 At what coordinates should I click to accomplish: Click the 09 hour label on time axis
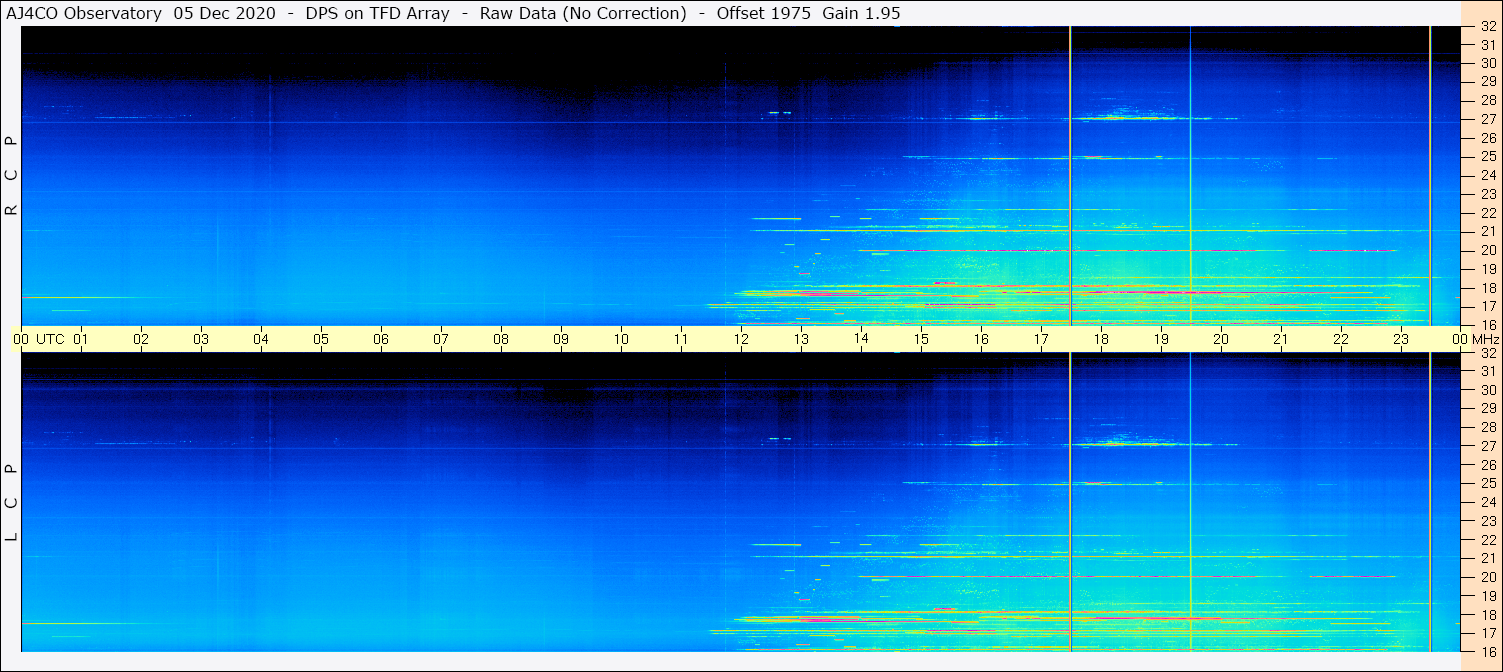click(561, 339)
